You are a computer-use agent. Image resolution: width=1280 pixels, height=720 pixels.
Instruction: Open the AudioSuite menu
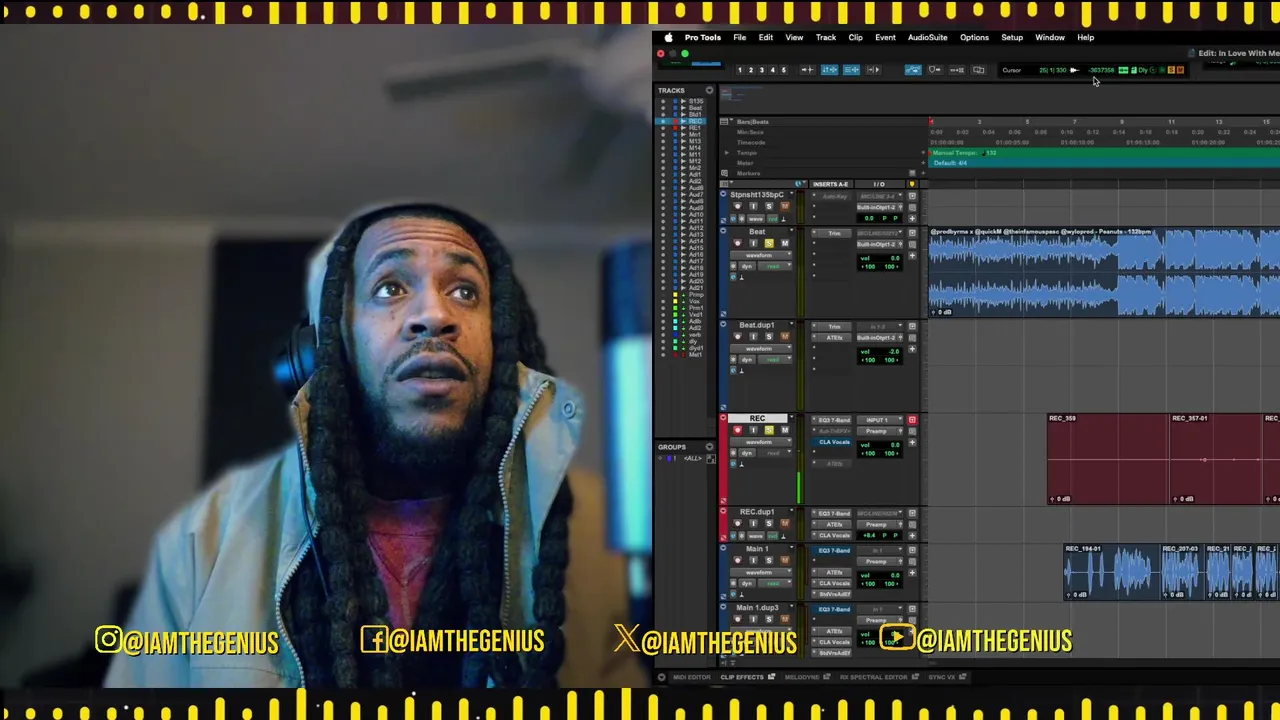click(x=927, y=38)
